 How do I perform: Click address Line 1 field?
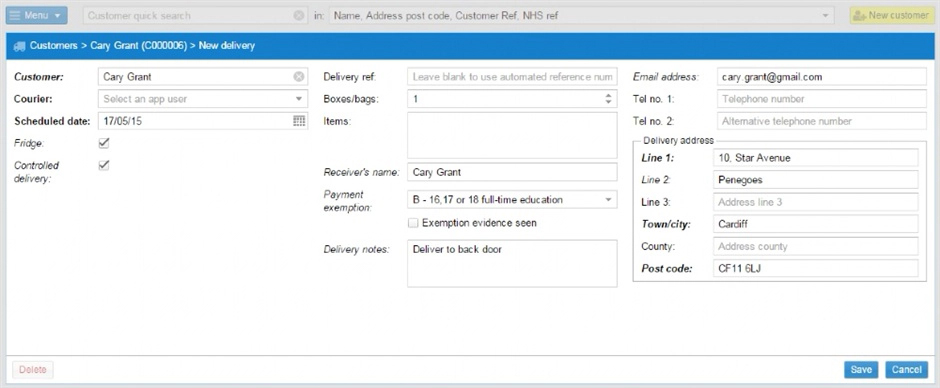816,158
